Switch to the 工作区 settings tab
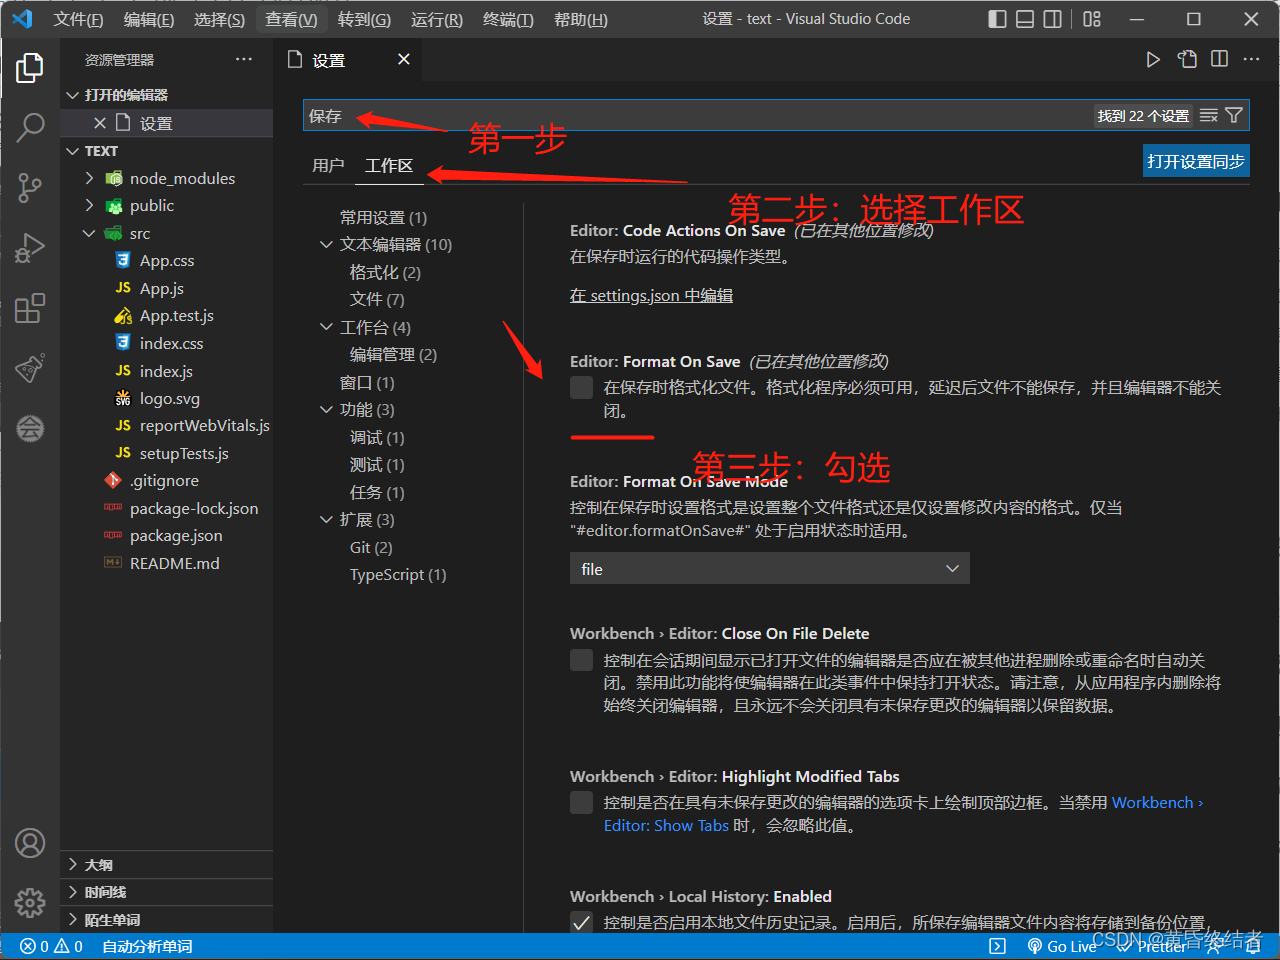The image size is (1280, 960). (x=389, y=165)
